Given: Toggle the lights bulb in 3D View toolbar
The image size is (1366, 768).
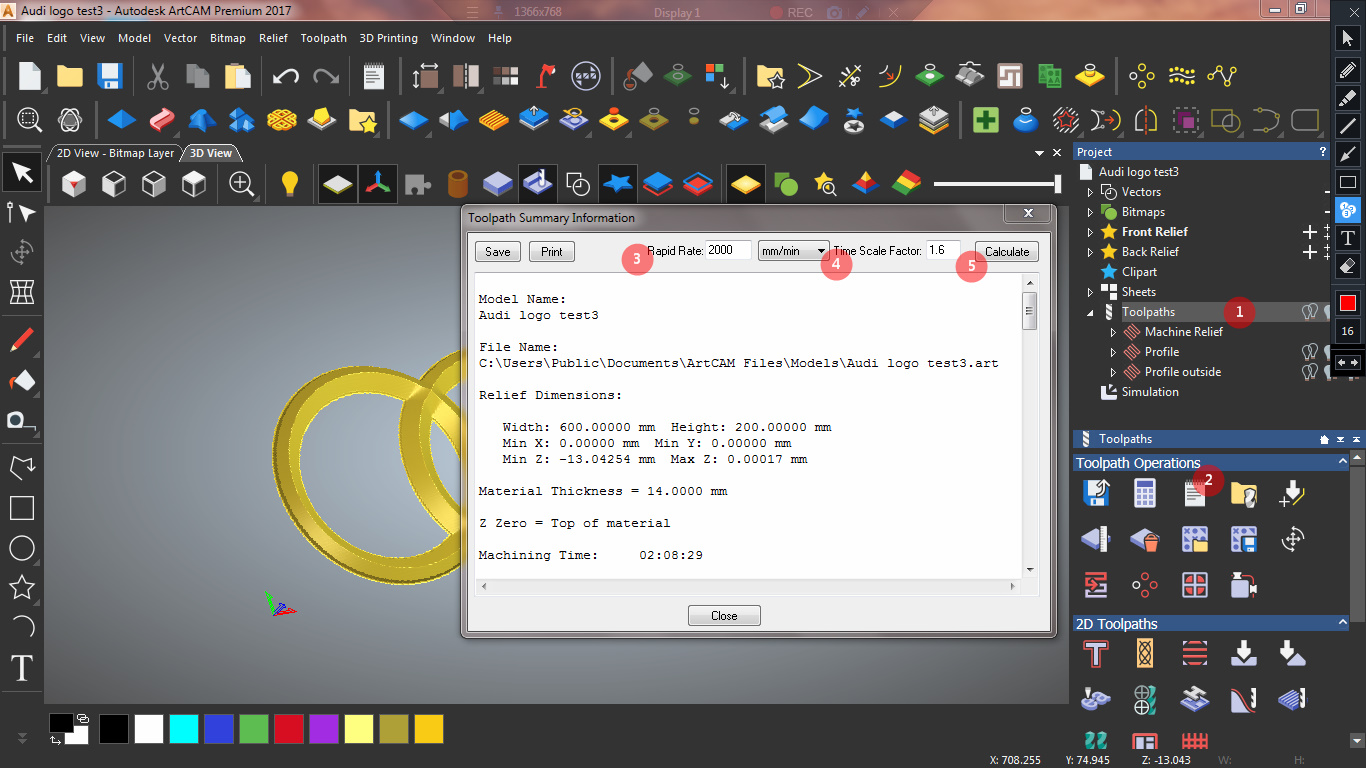Looking at the screenshot, I should point(290,183).
